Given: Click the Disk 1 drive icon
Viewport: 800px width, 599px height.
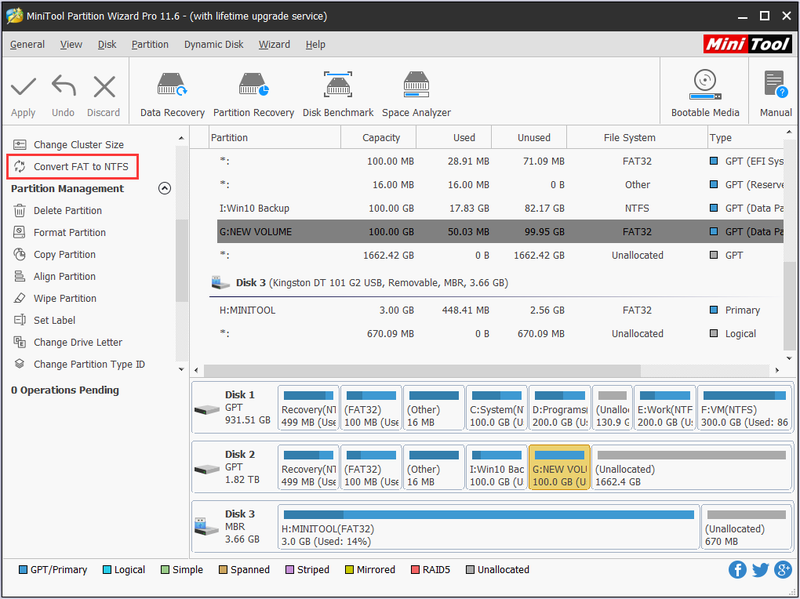Looking at the screenshot, I should [x=207, y=409].
